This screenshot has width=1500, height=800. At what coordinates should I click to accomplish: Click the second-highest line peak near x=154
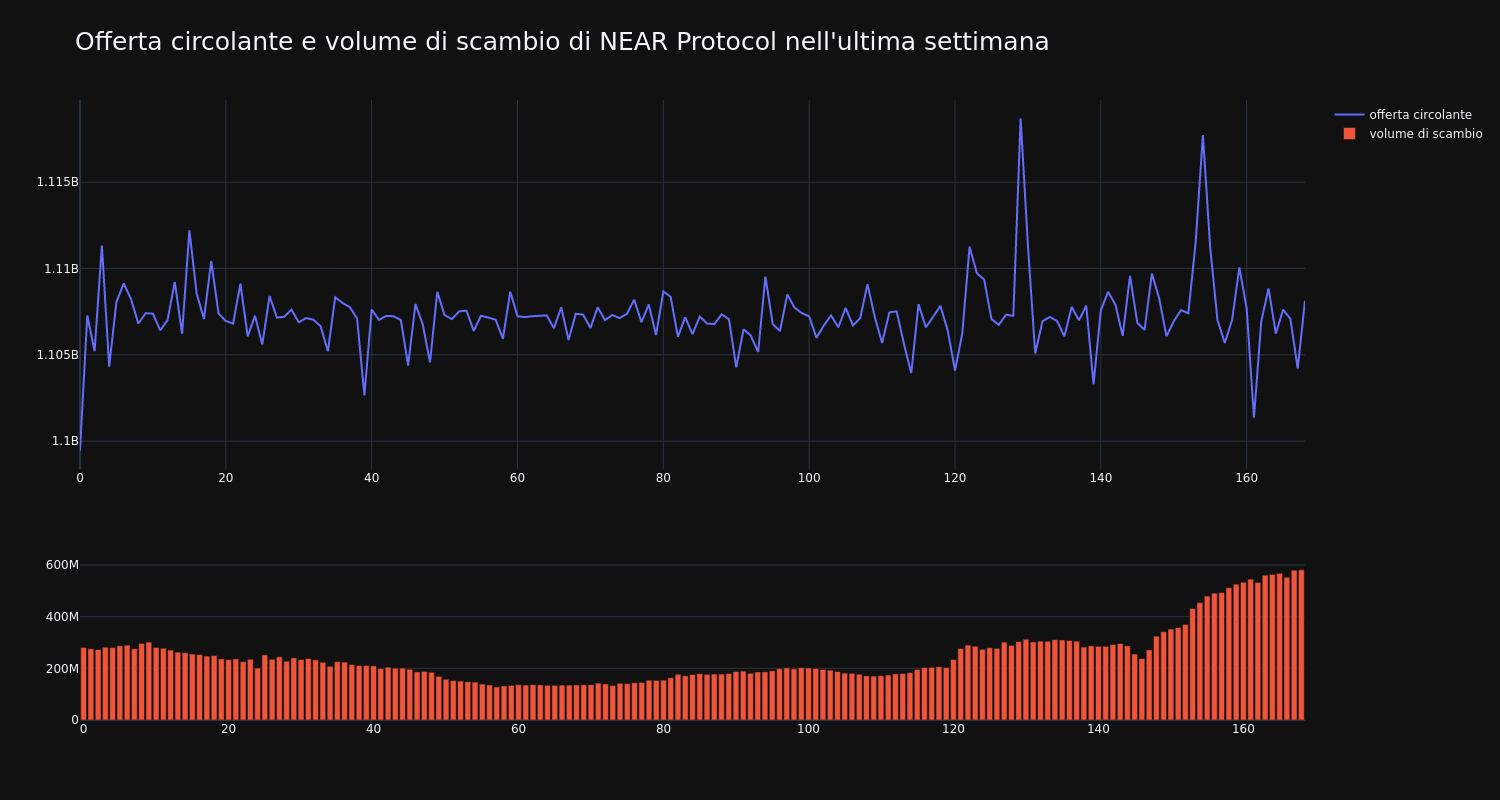tap(1202, 136)
